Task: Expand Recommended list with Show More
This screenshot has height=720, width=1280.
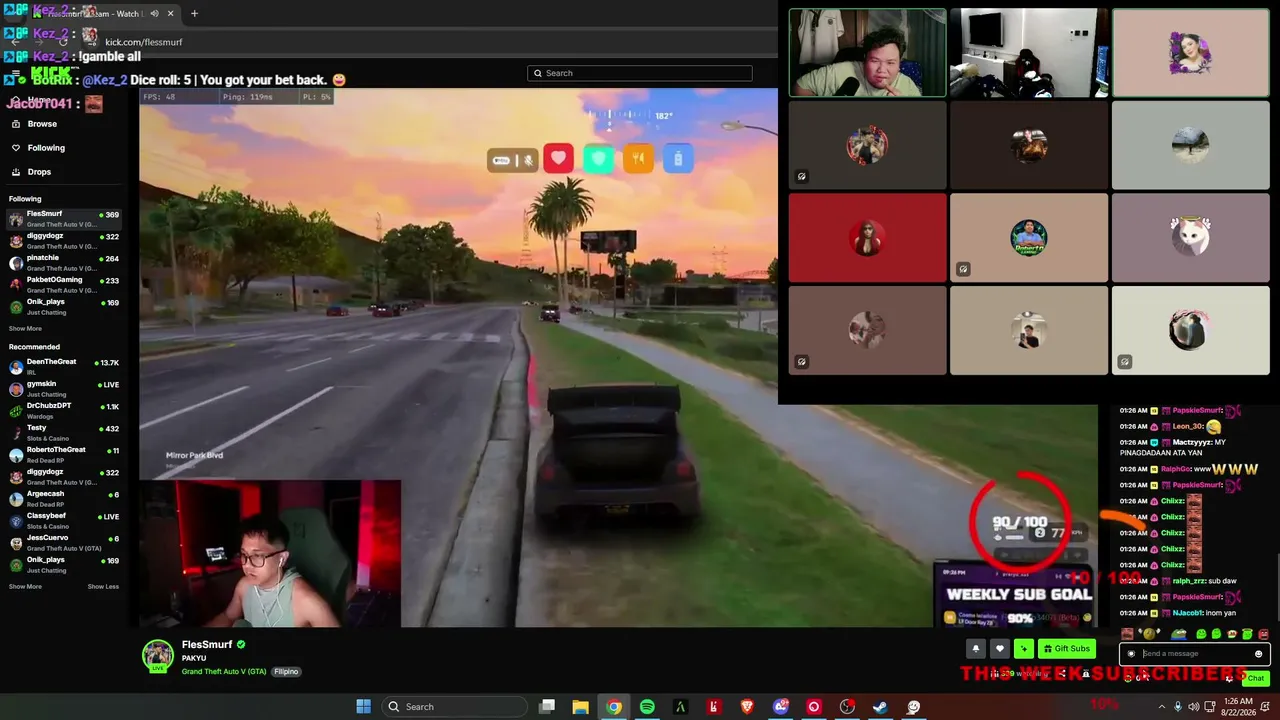Action: coord(26,587)
